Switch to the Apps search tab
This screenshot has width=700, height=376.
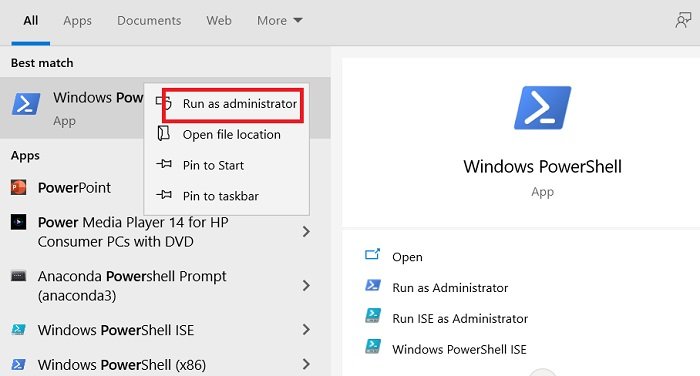pos(77,21)
